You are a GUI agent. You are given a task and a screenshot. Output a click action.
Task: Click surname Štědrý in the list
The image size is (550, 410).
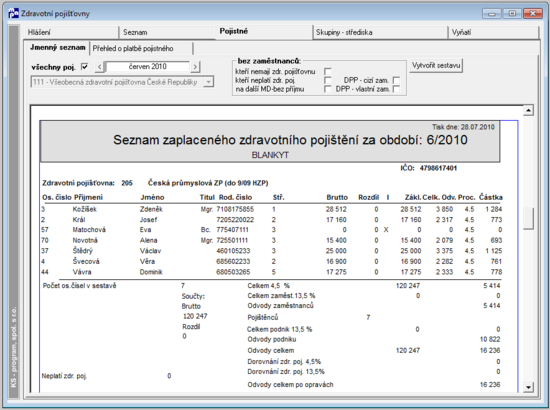[83, 251]
